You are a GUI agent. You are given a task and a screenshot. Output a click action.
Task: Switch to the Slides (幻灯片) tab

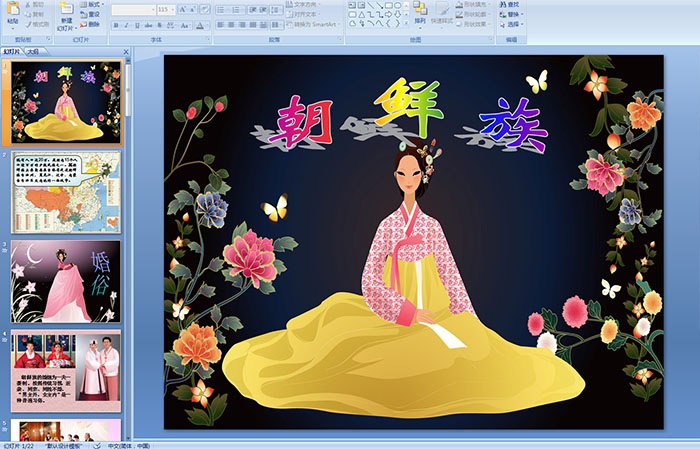click(11, 51)
